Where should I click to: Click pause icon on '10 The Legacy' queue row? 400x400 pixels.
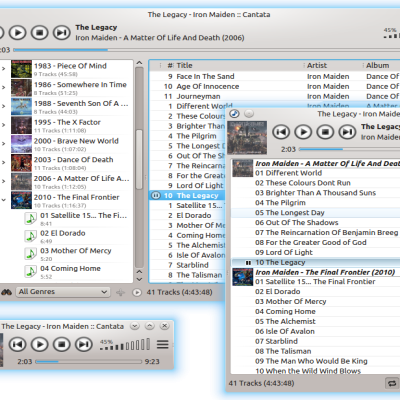156,195
